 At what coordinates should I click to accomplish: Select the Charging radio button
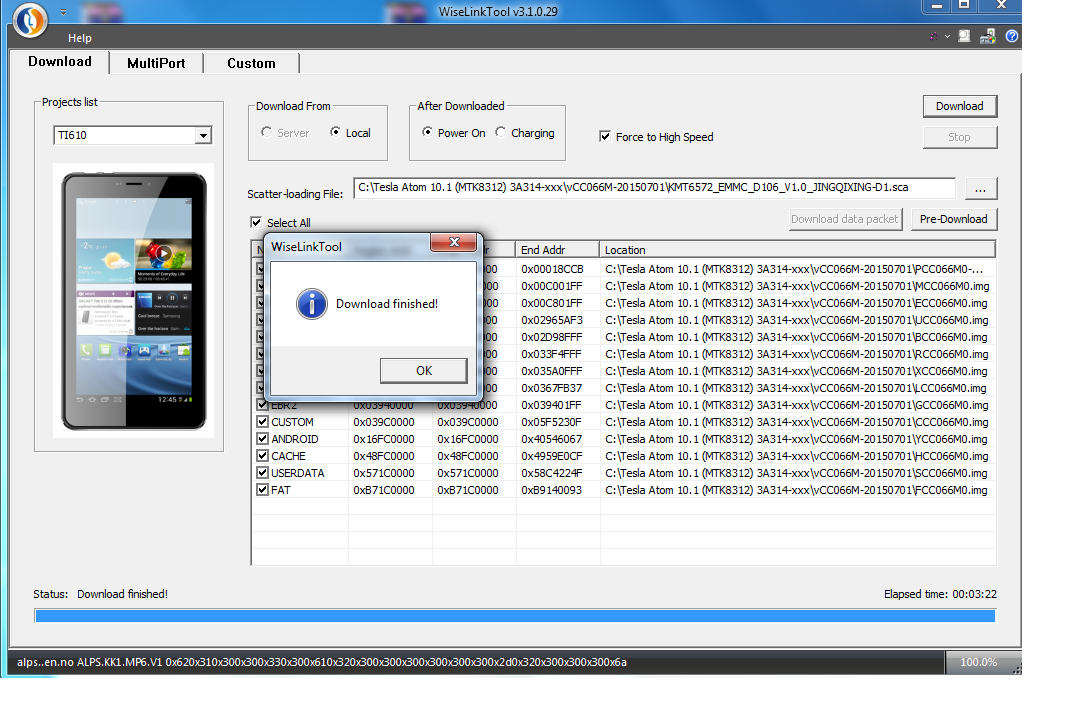point(501,133)
